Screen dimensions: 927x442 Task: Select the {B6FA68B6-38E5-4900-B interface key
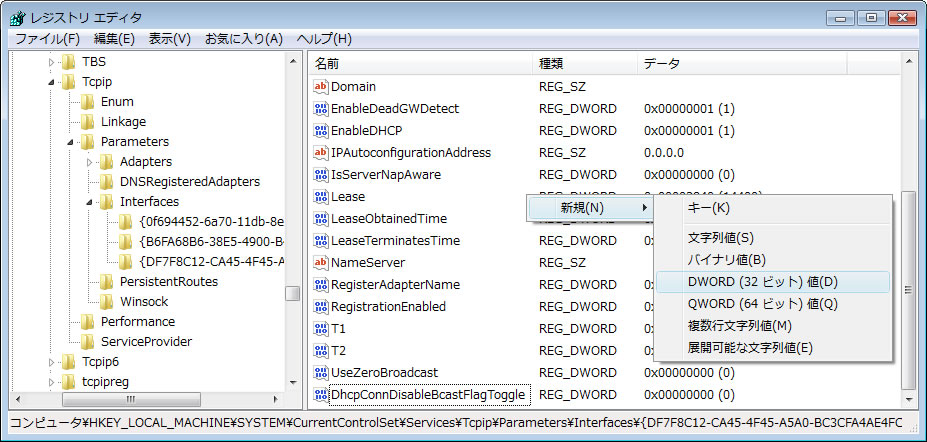pos(212,242)
